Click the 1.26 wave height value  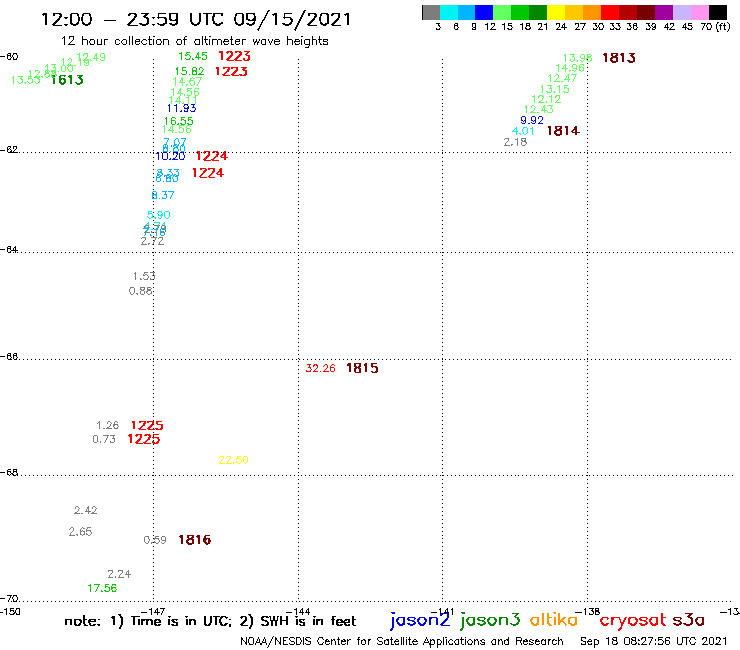coord(108,425)
